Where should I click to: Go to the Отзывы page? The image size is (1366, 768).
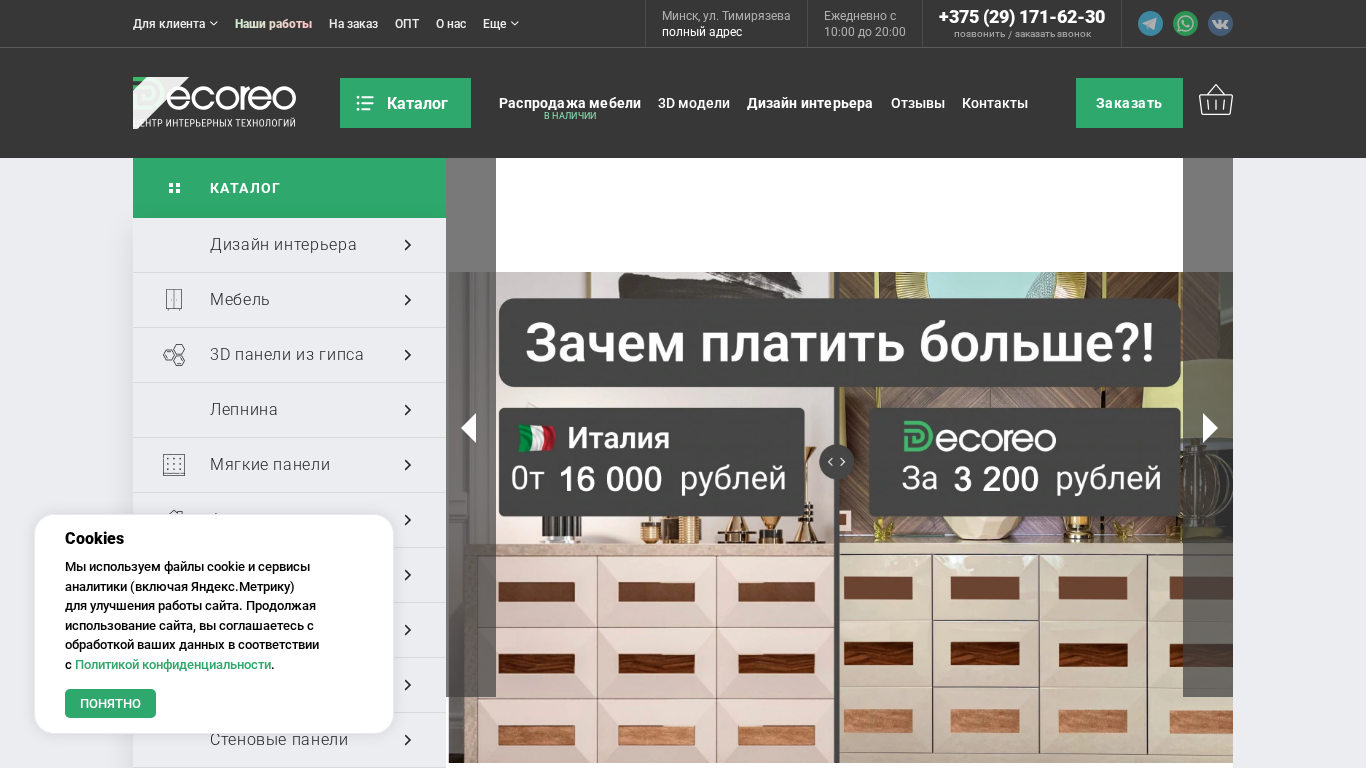(x=917, y=103)
